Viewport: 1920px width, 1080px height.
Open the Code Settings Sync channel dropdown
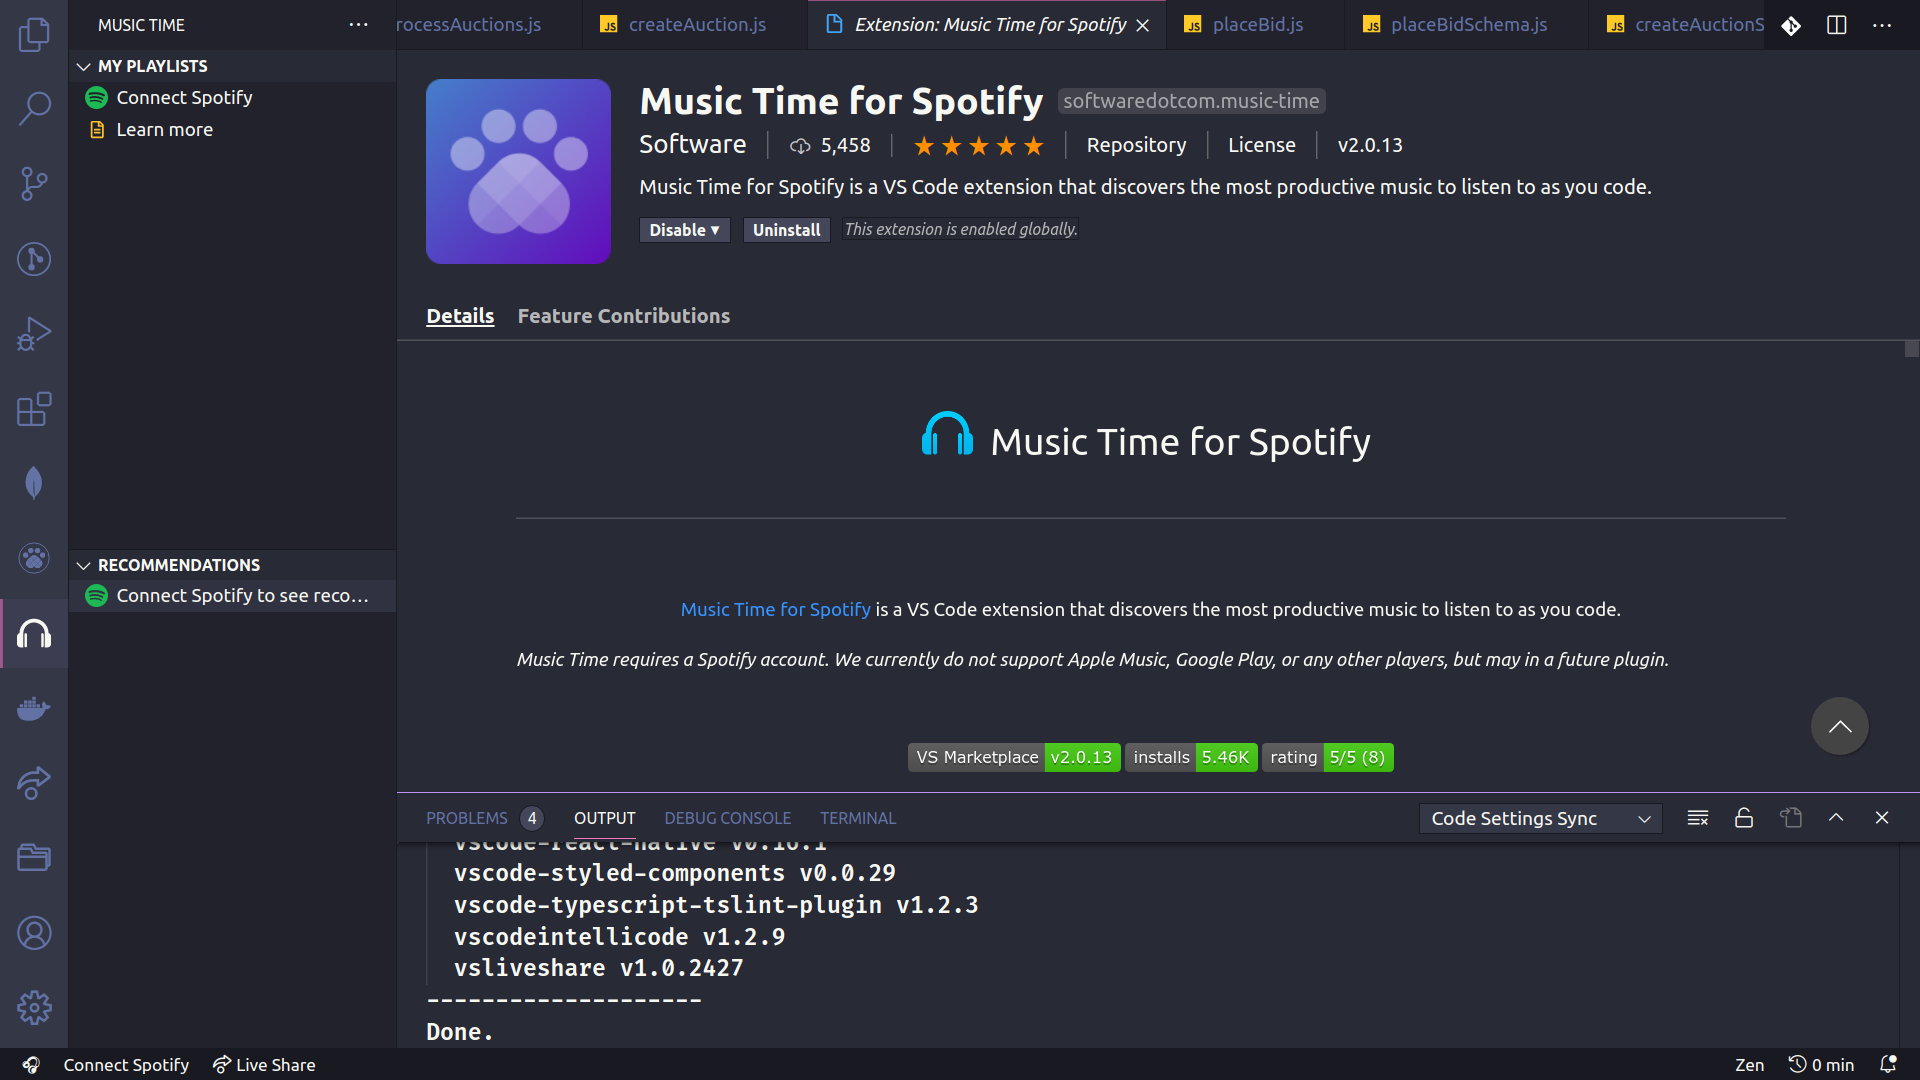coord(1540,818)
